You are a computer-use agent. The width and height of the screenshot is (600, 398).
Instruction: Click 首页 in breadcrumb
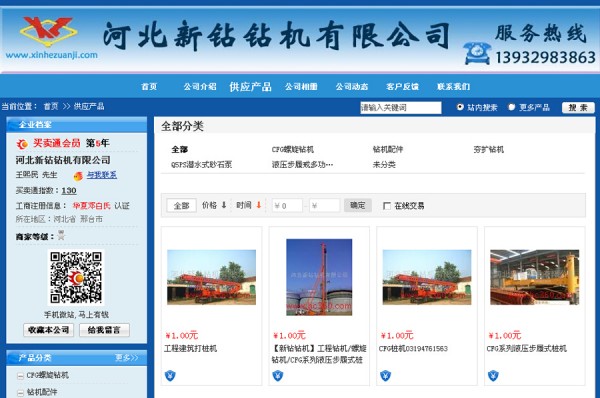coord(51,106)
